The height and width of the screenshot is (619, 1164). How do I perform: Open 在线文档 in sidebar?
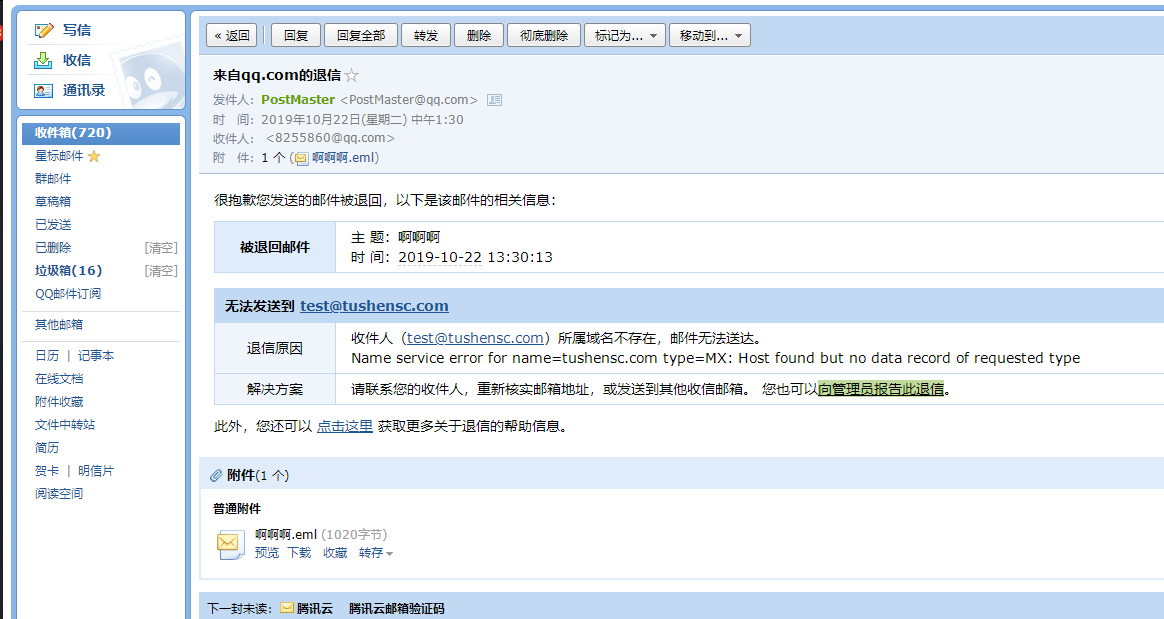[59, 379]
